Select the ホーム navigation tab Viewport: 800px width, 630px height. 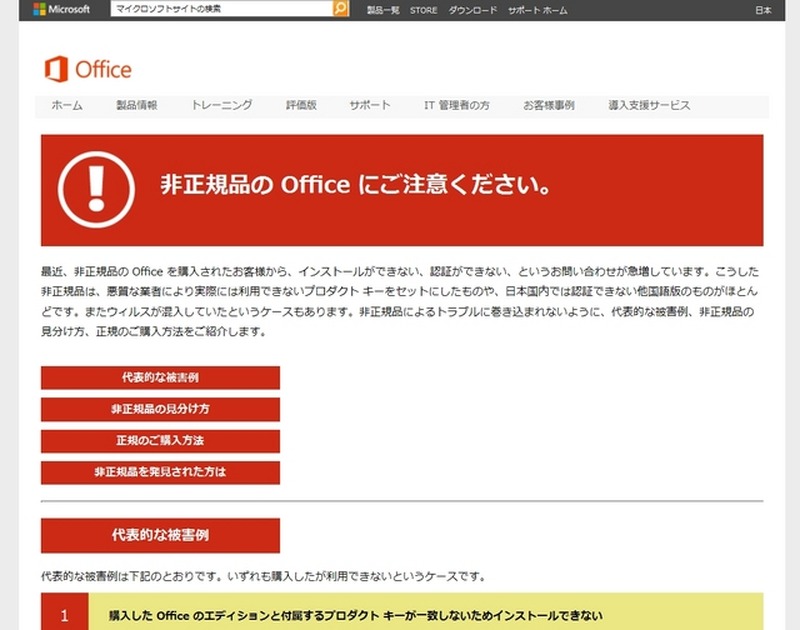coord(67,105)
